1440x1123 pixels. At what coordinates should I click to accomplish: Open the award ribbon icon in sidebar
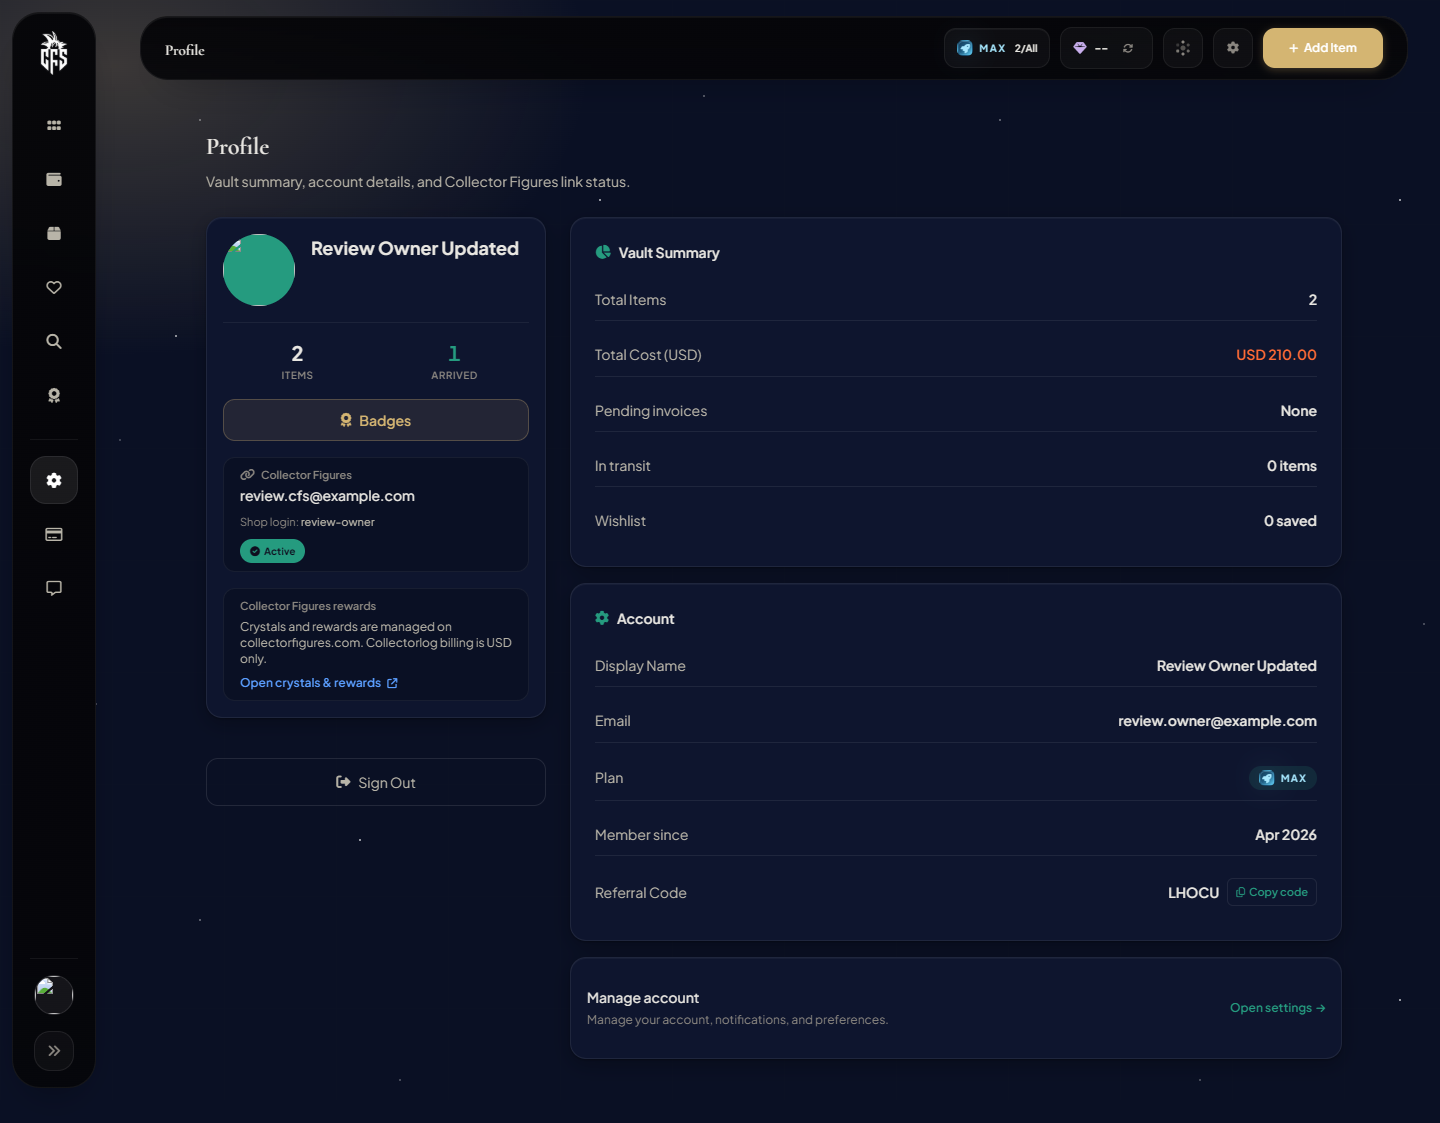pyautogui.click(x=54, y=396)
